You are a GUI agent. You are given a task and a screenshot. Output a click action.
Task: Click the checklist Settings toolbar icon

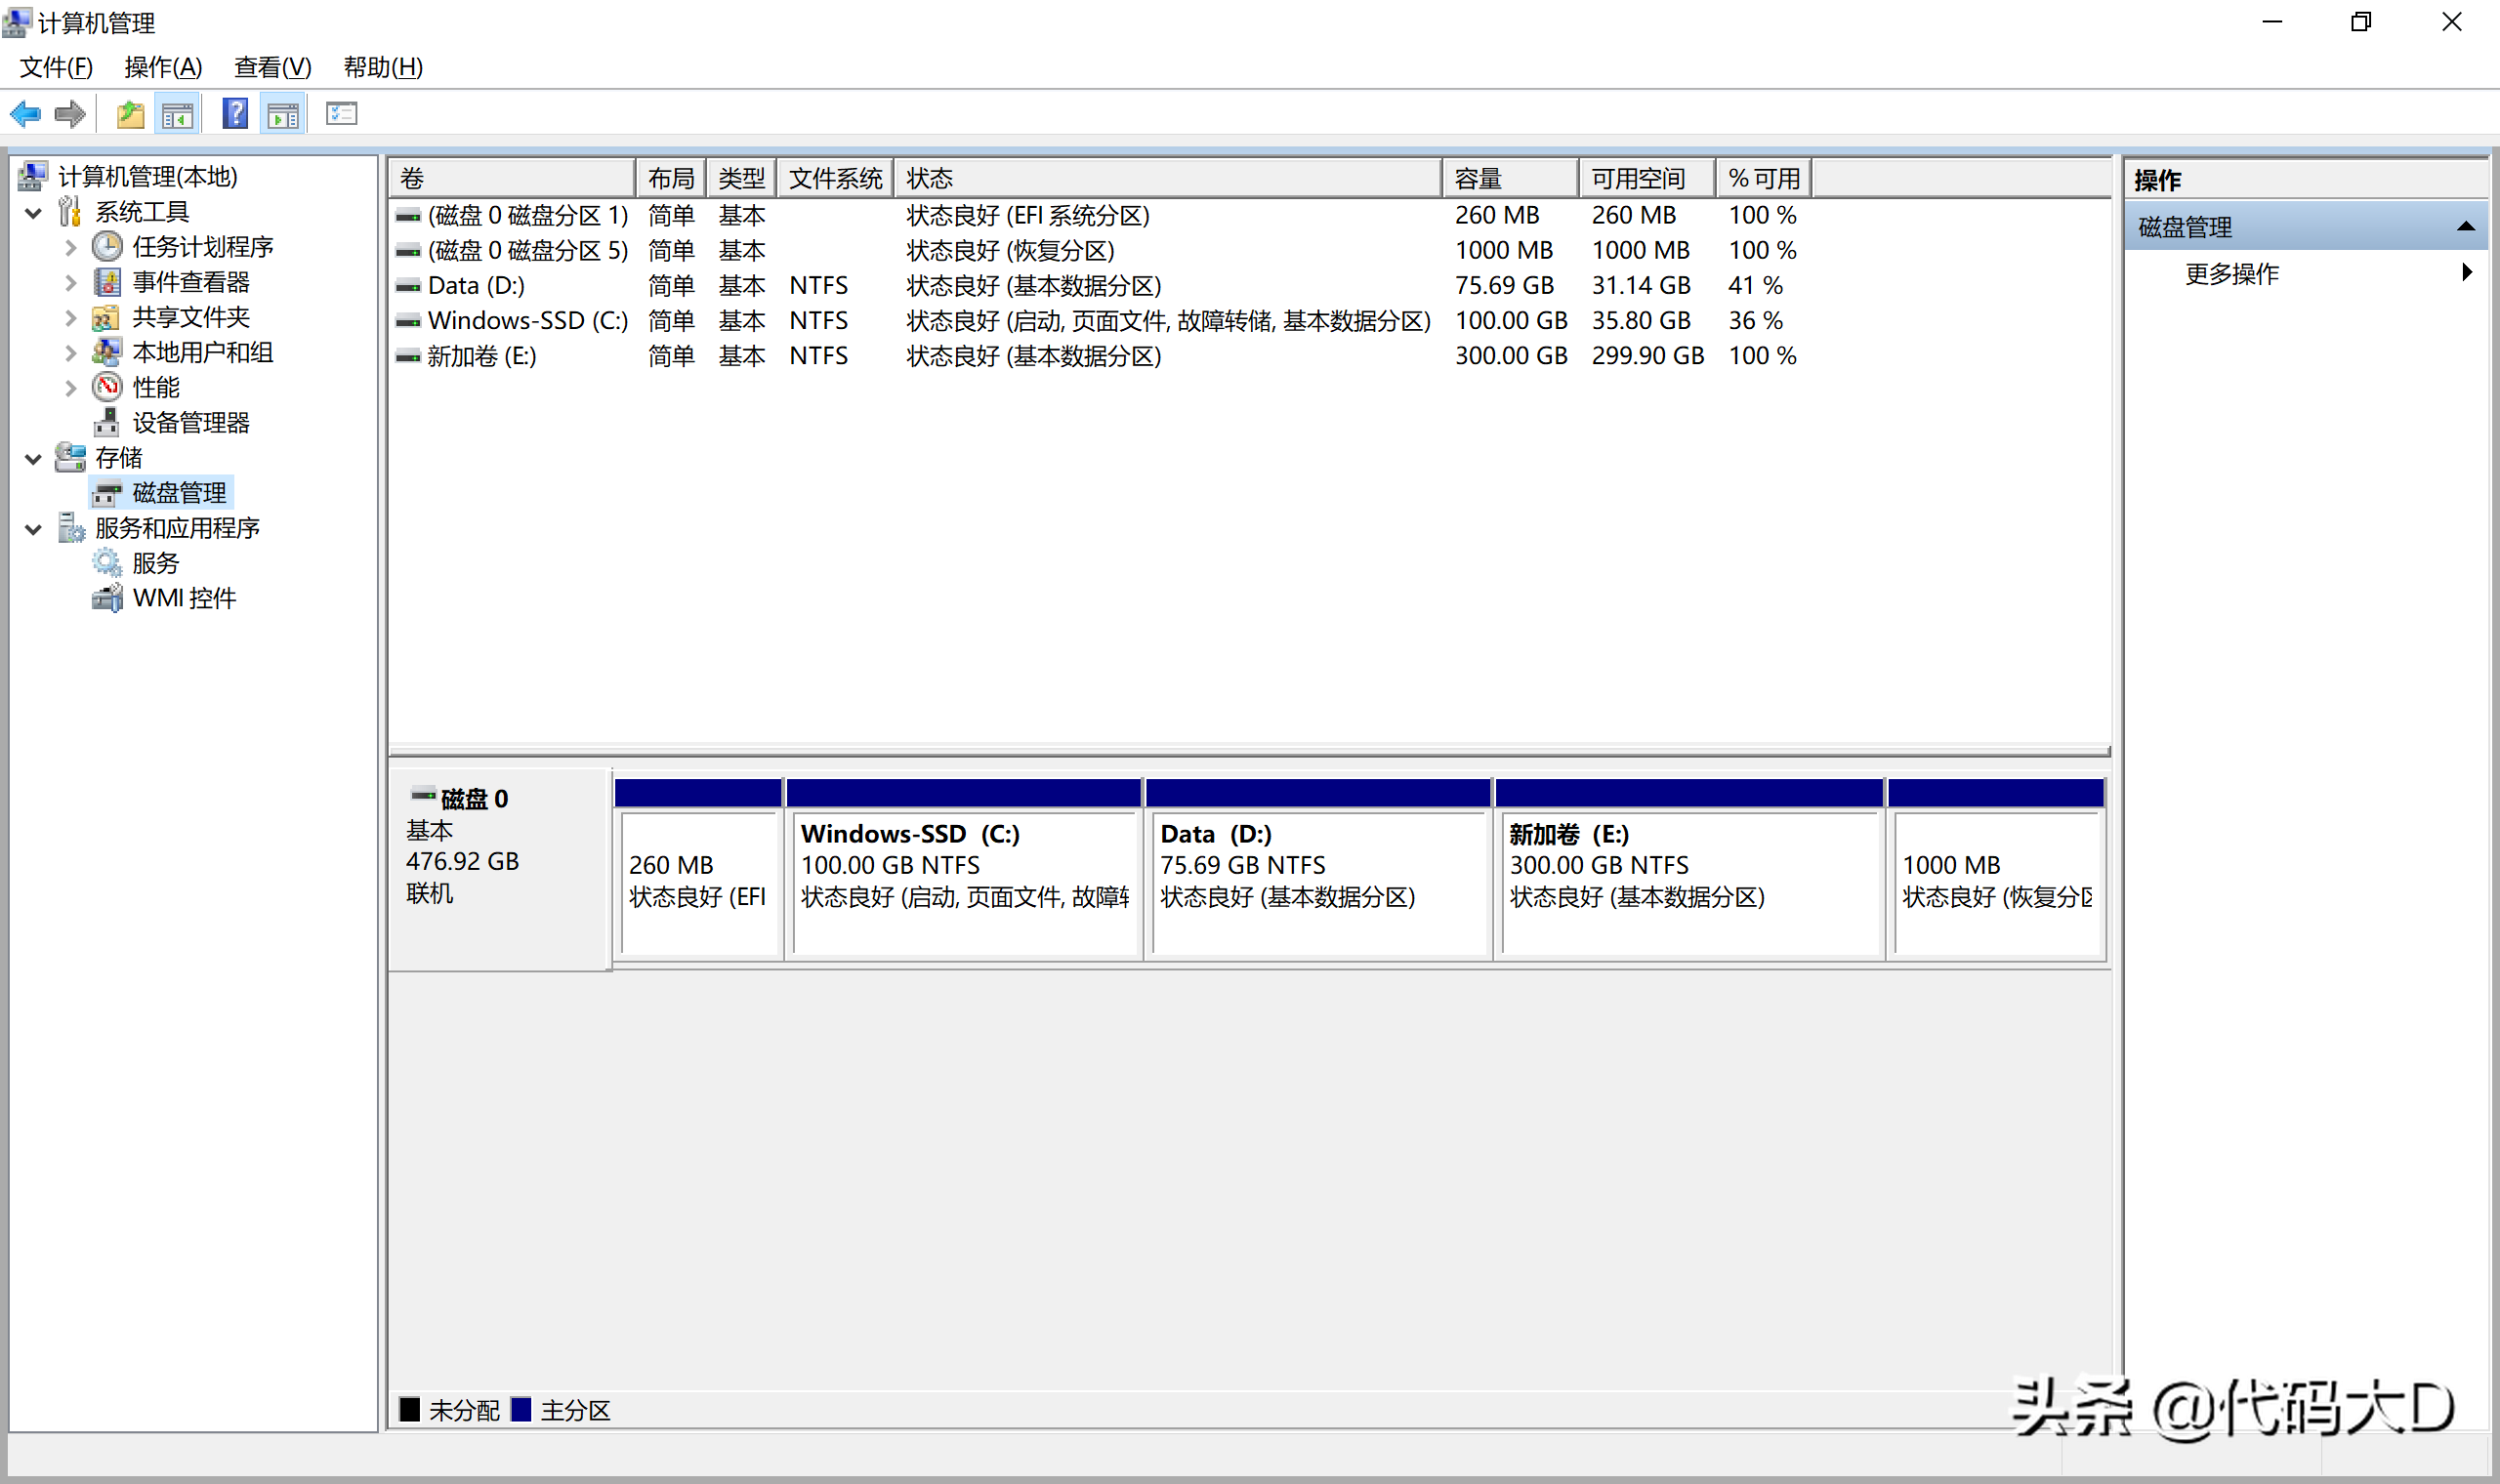(x=341, y=114)
